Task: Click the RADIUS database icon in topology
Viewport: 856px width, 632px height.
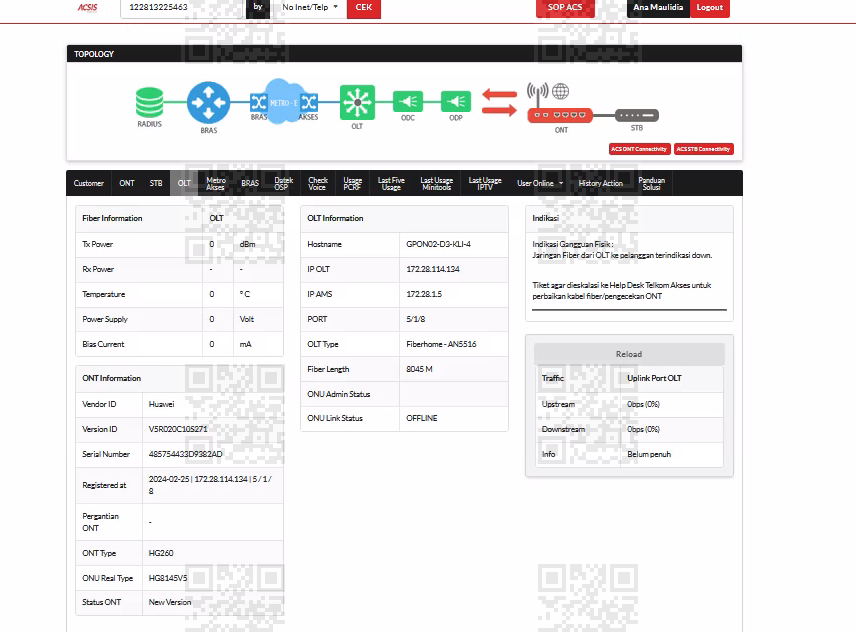Action: (x=150, y=103)
